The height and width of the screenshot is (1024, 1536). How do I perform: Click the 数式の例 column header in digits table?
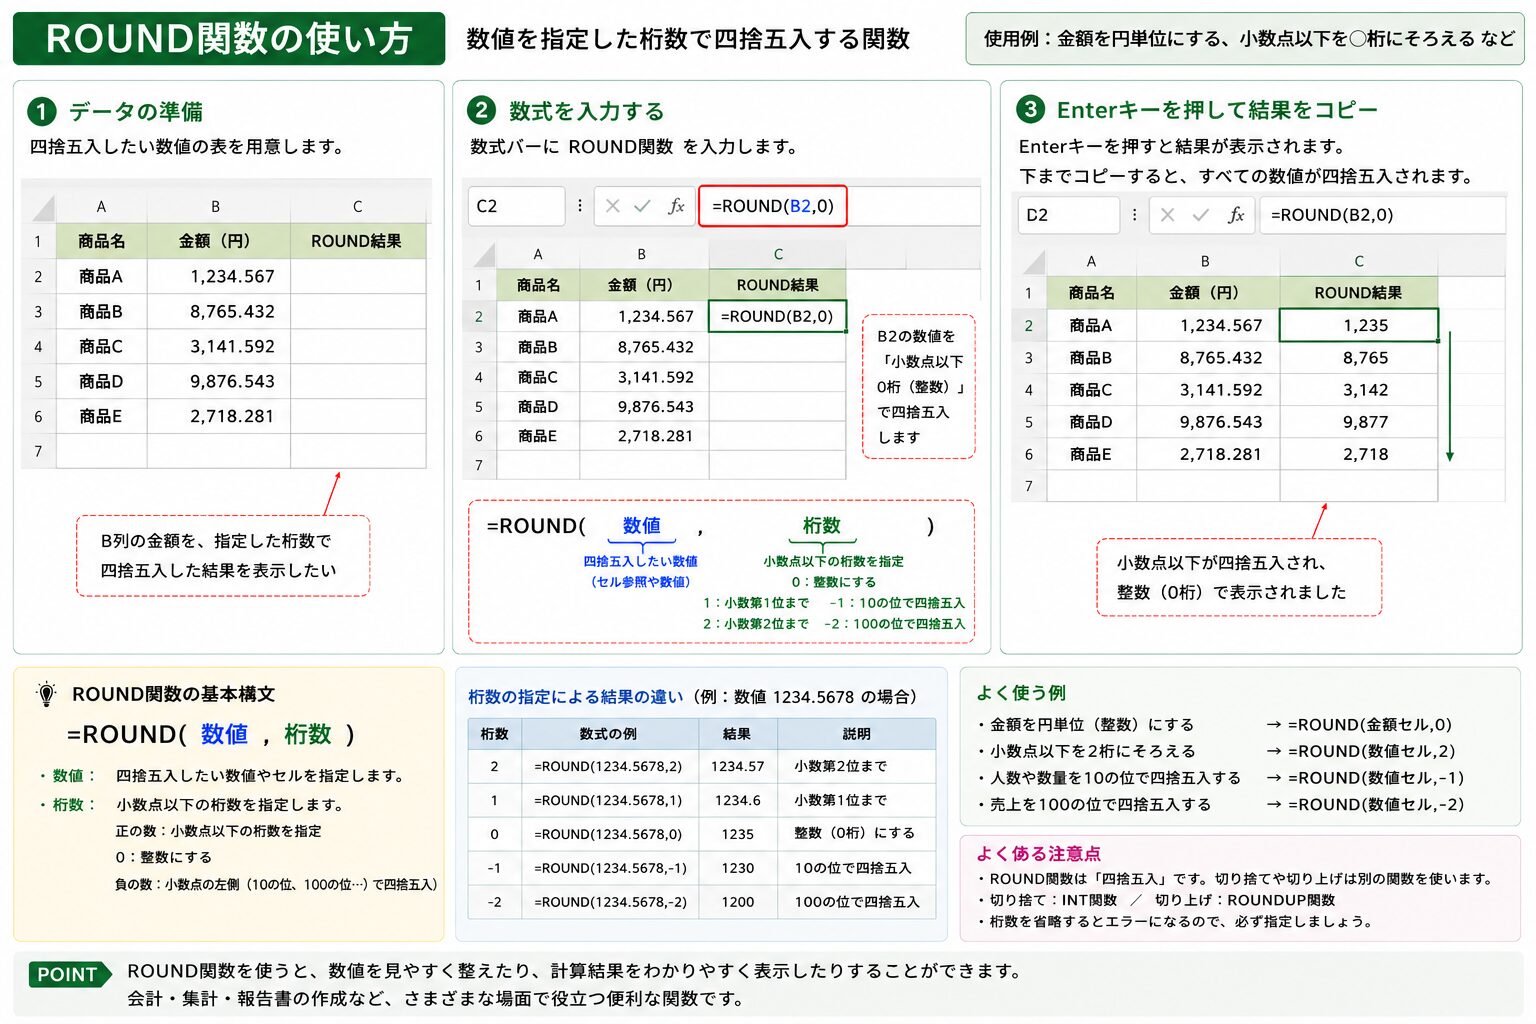coord(608,734)
